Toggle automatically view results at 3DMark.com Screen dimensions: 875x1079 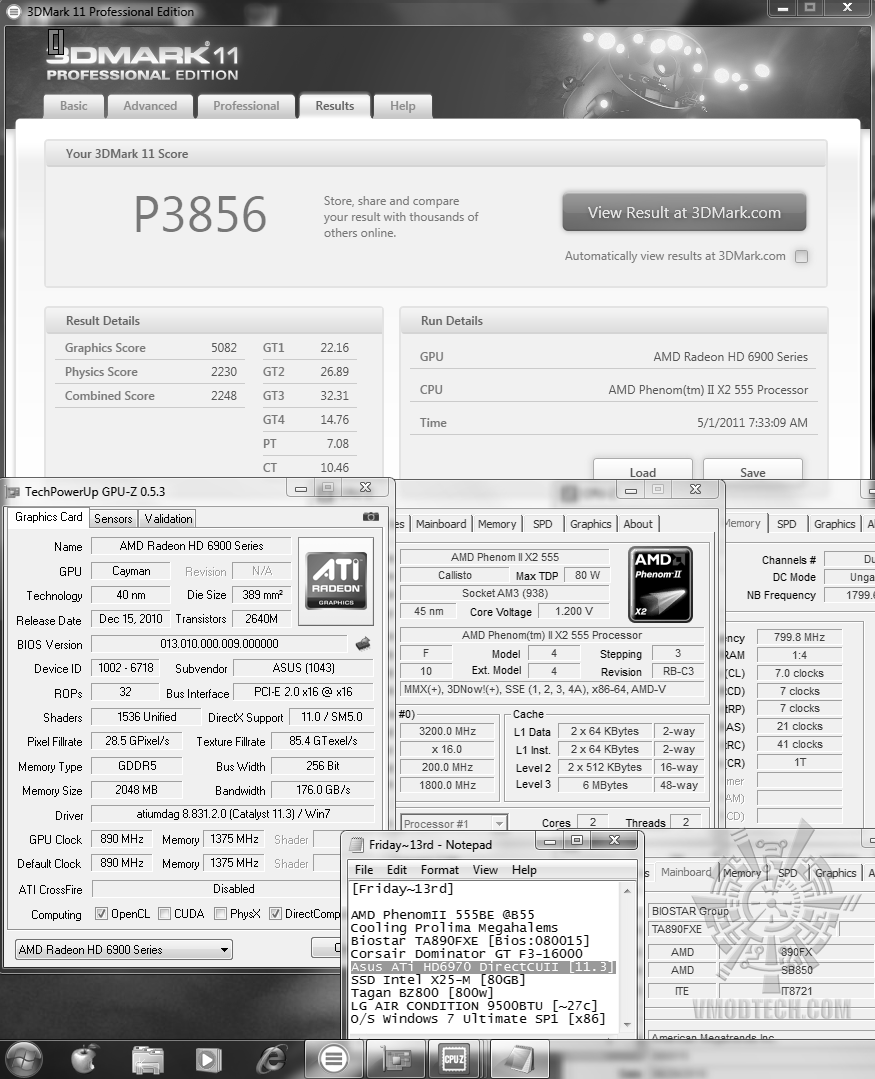point(801,256)
